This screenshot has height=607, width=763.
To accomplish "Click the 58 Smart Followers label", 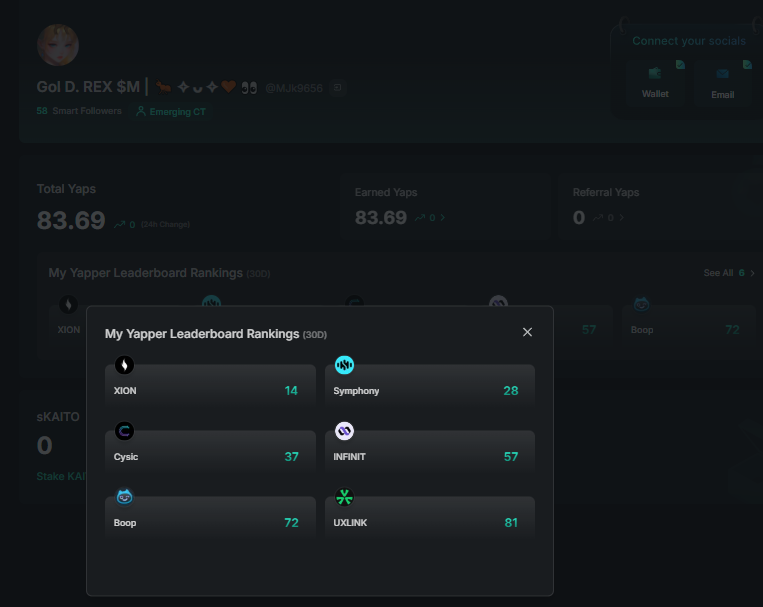I will coord(79,111).
